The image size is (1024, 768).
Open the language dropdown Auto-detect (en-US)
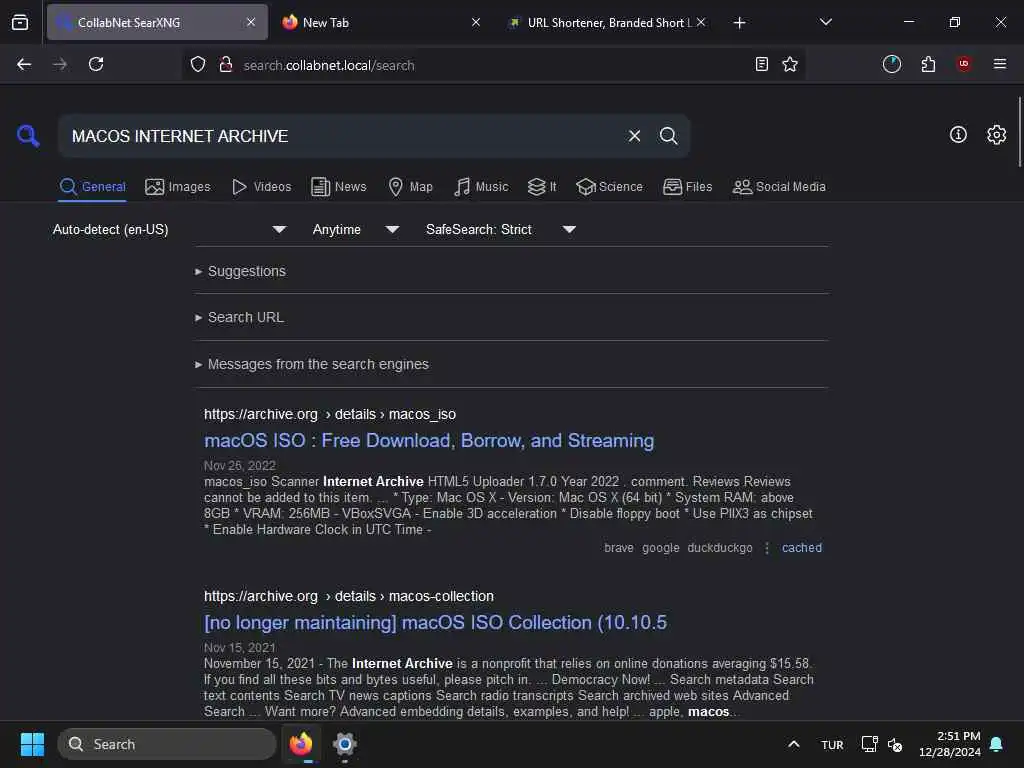pyautogui.click(x=170, y=229)
